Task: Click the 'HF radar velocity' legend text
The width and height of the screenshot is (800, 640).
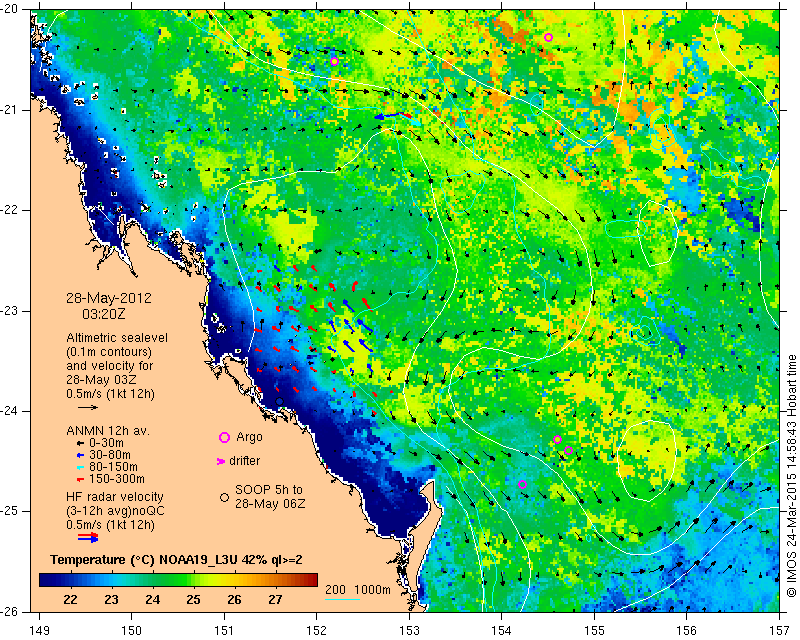Action: 115,497
